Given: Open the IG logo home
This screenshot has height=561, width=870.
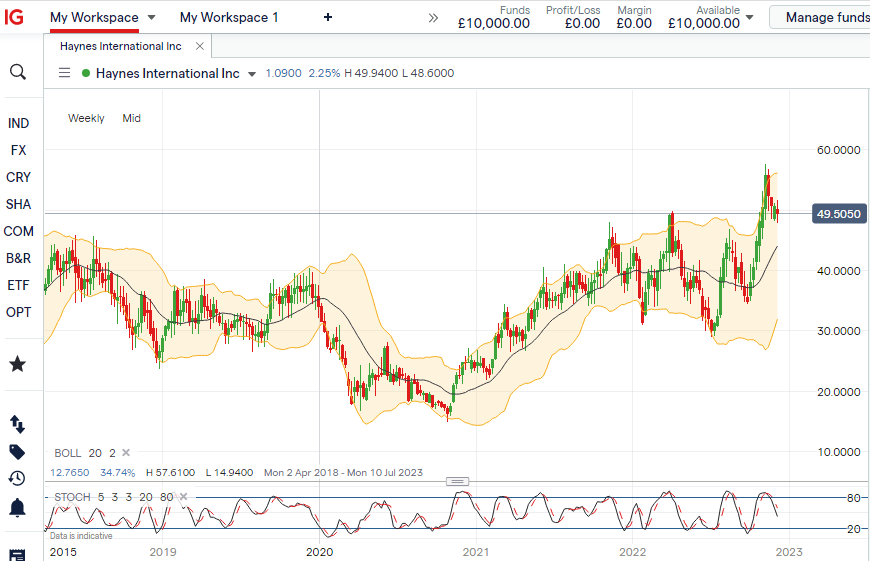Looking at the screenshot, I should click(x=14, y=17).
